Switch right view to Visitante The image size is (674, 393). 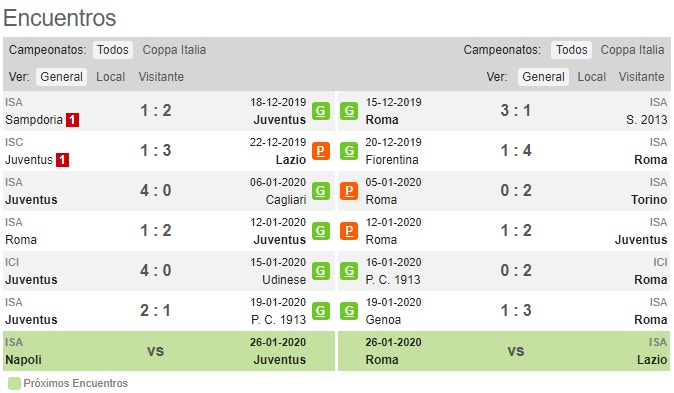(641, 77)
